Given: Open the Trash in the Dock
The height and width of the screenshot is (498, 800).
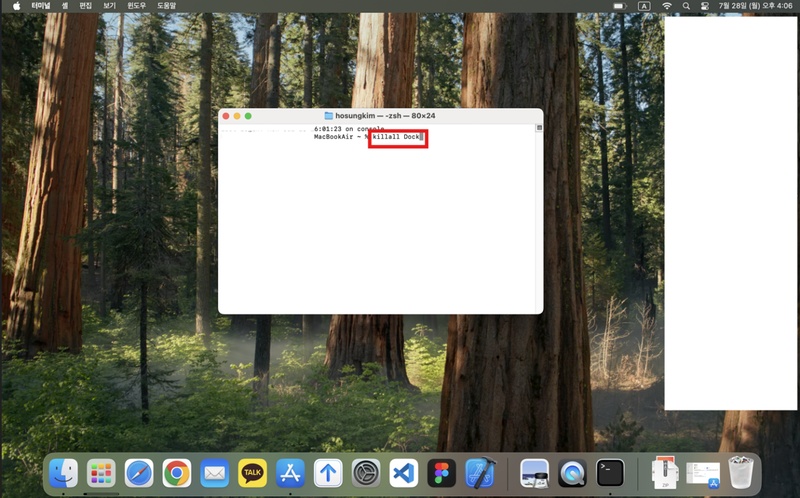Looking at the screenshot, I should pos(740,472).
